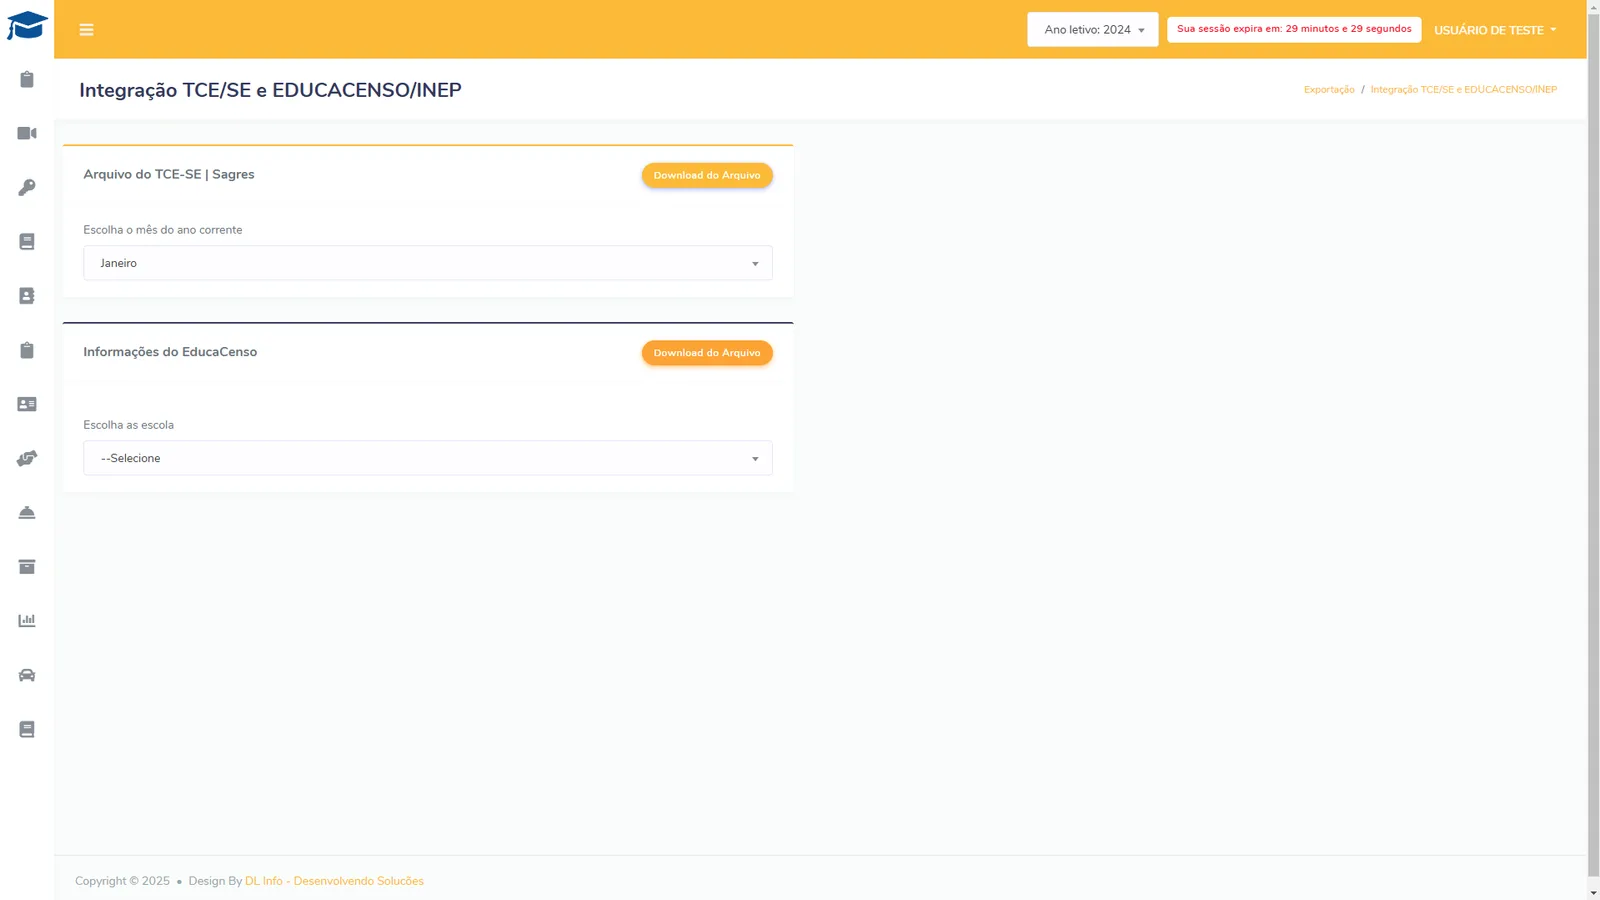
Task: Expand the USUÁRIO DE TESTE user menu
Action: [x=1495, y=30]
